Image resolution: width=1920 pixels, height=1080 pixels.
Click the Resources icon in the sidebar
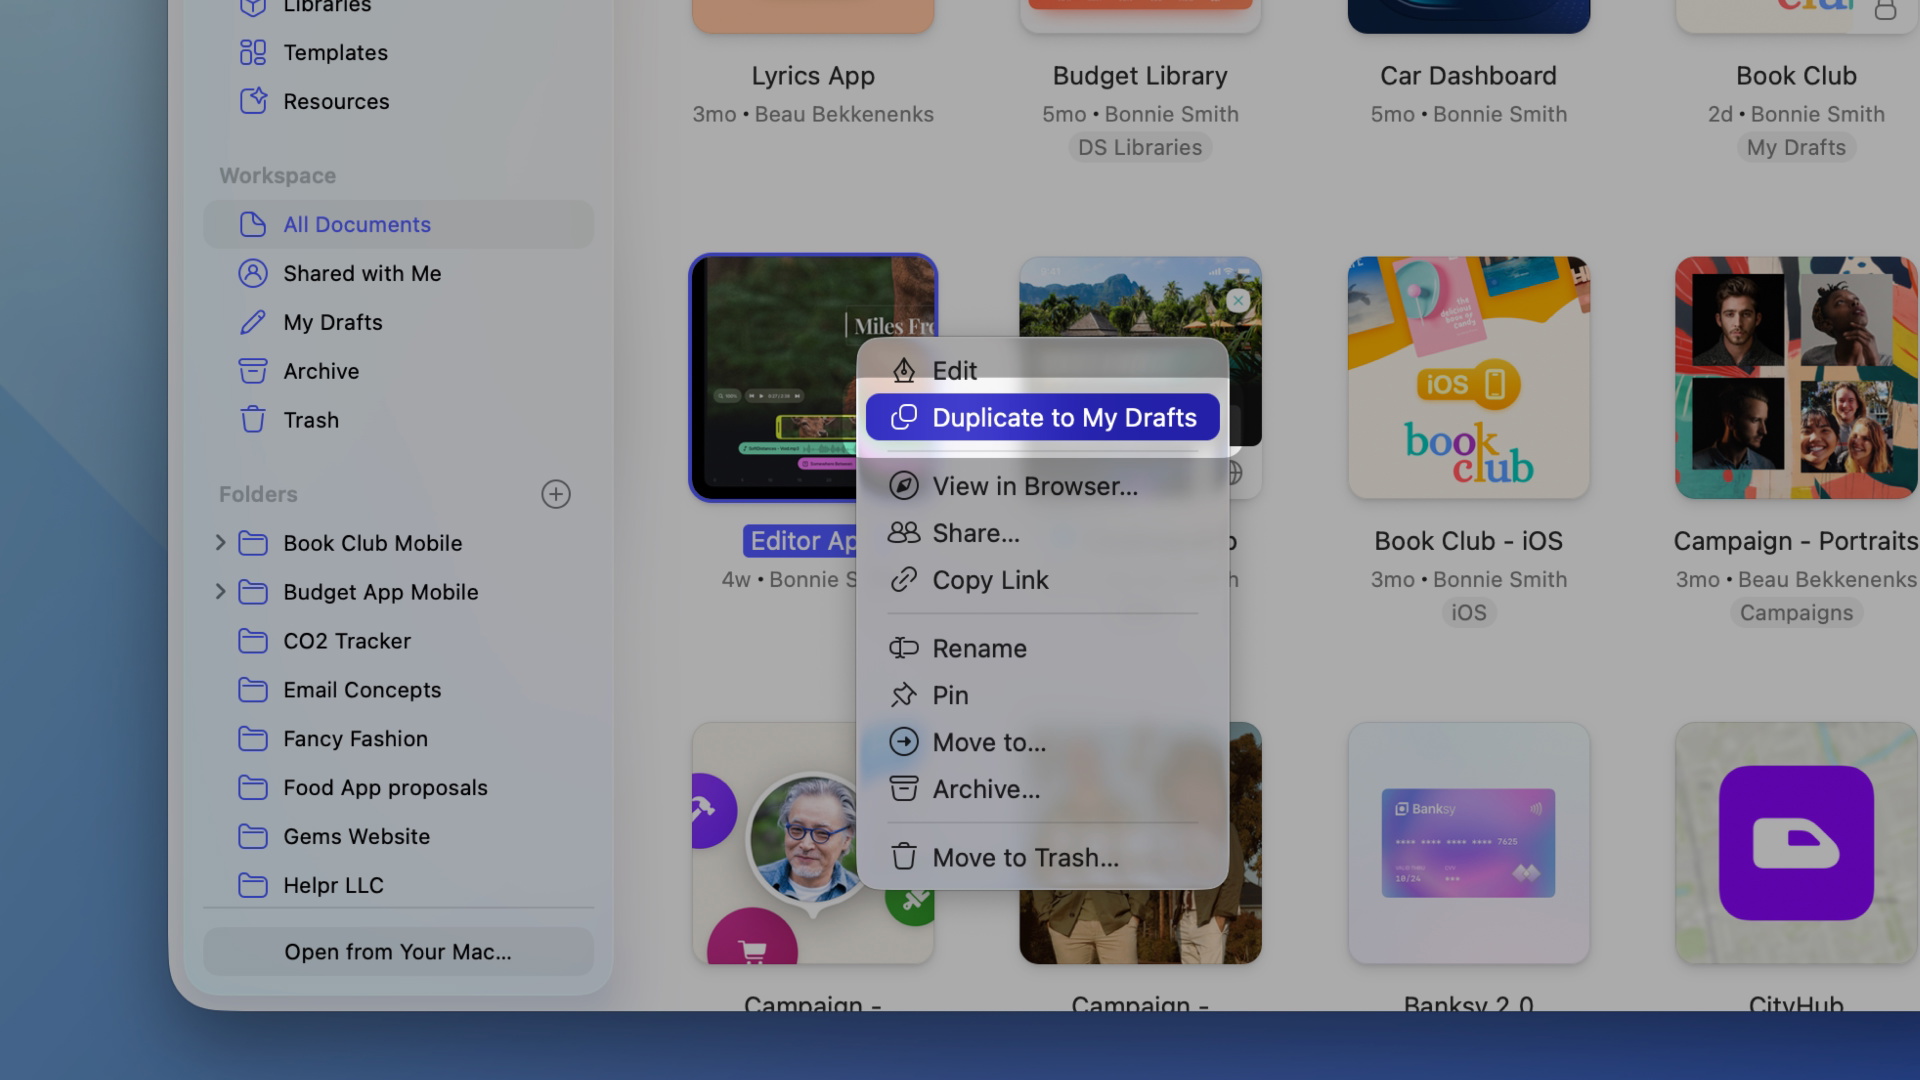click(253, 101)
